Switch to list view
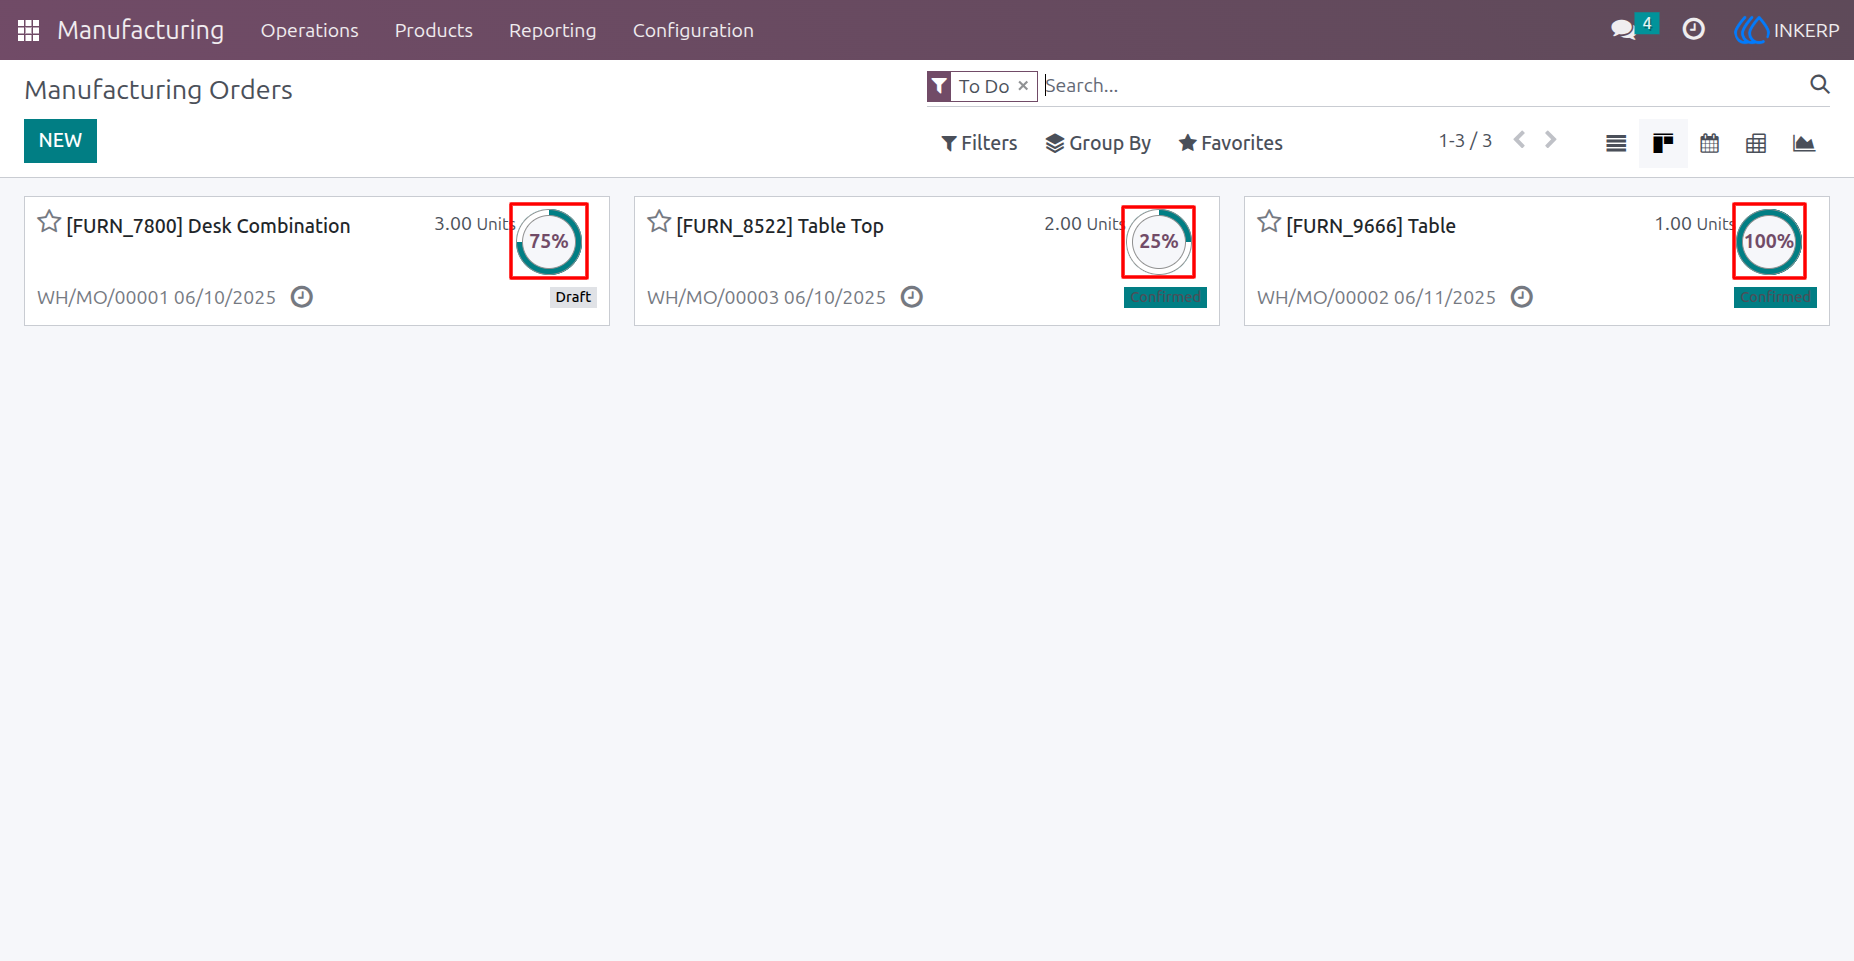Screen dimensions: 1854x961 [x=1616, y=143]
